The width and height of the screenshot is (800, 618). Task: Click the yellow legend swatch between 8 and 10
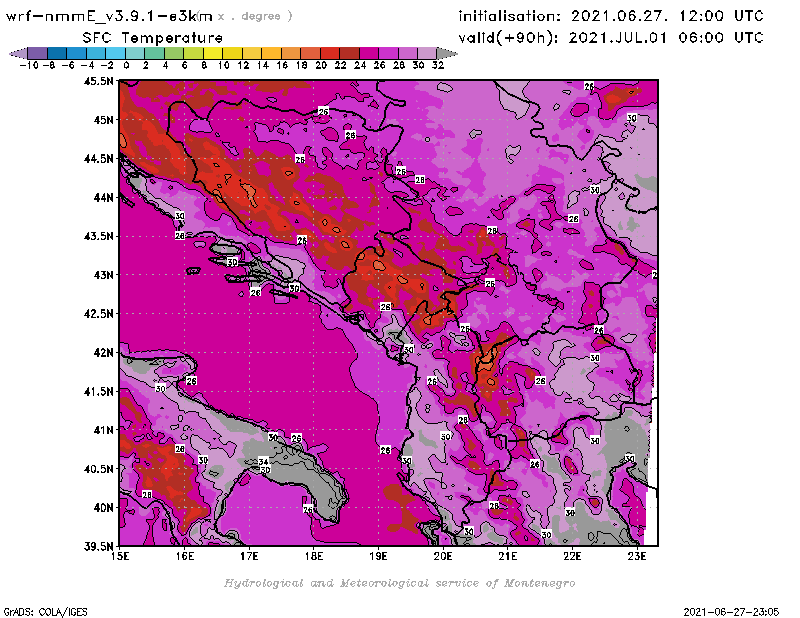coord(213,53)
